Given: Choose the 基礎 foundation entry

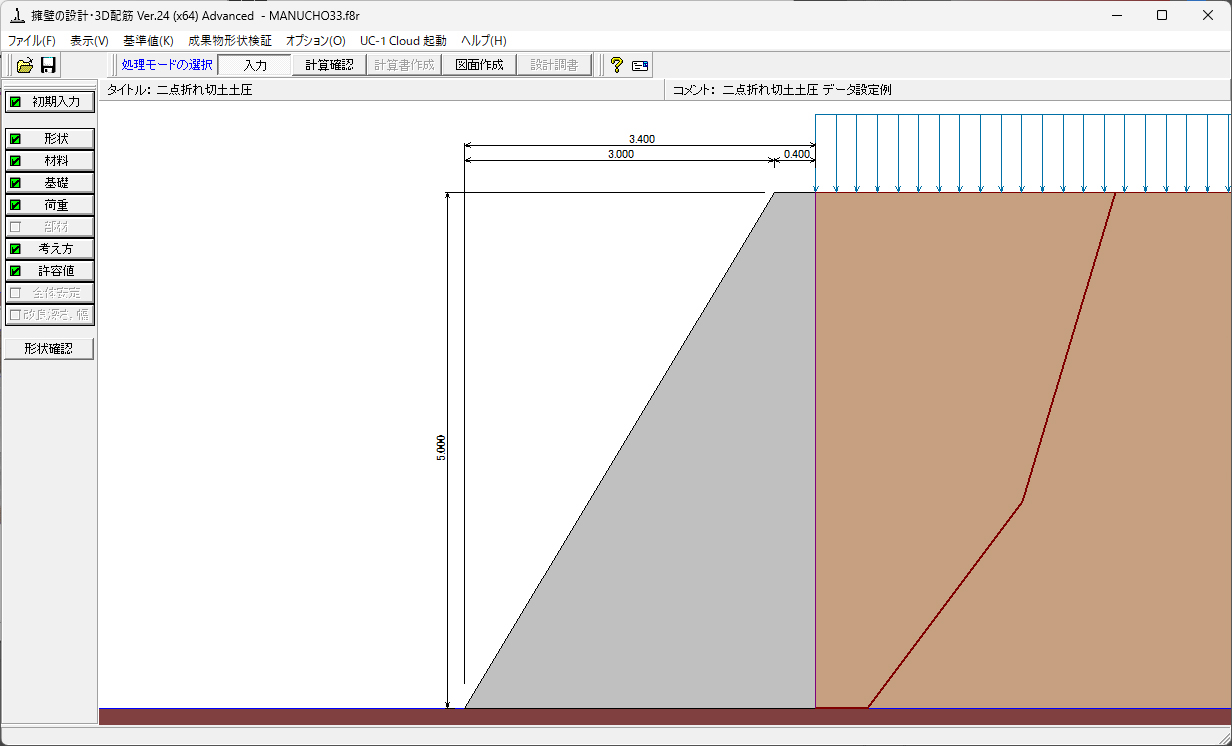Looking at the screenshot, I should pos(50,183).
